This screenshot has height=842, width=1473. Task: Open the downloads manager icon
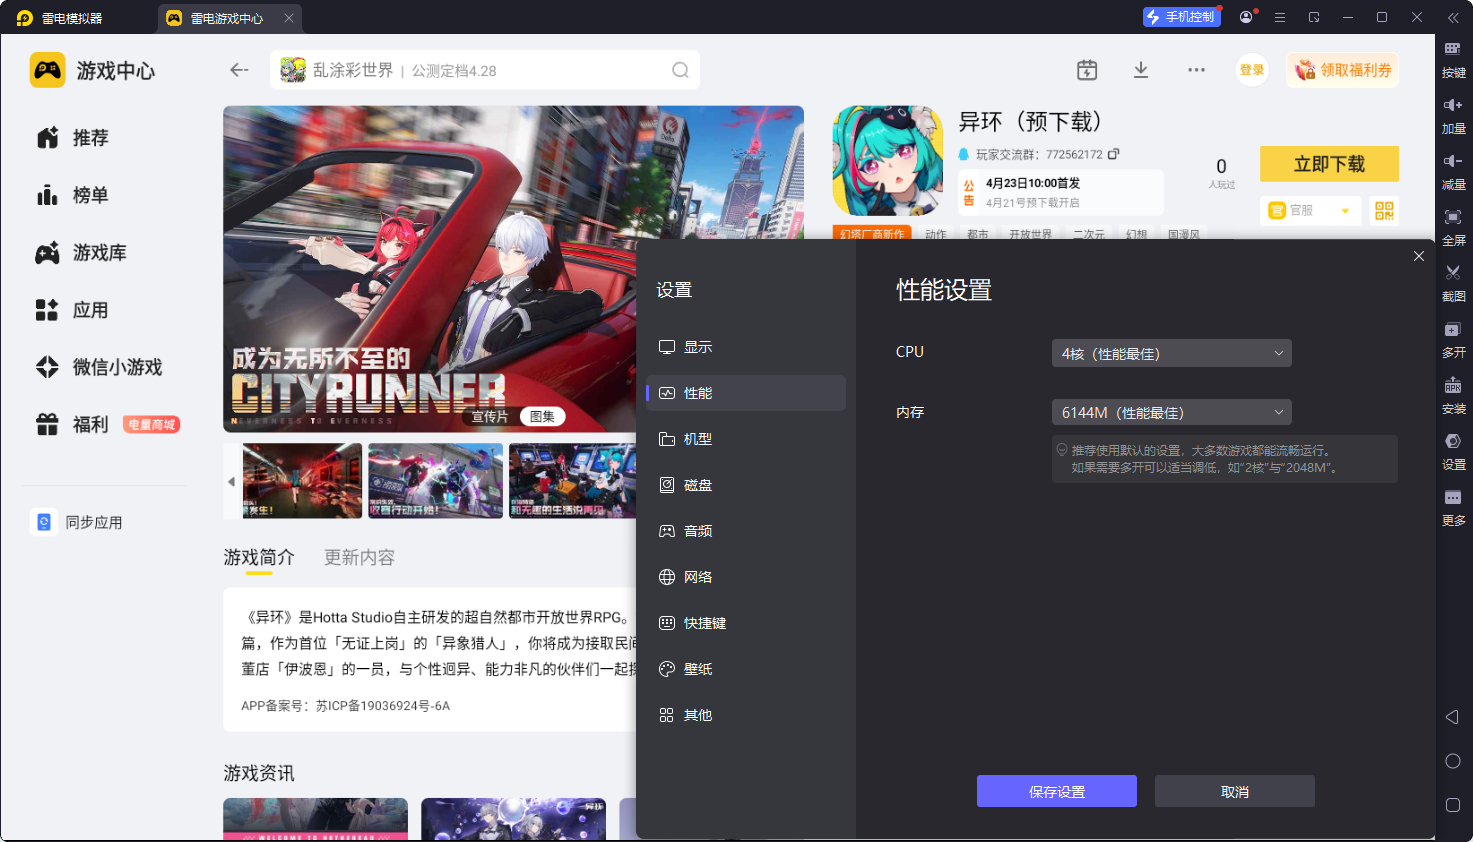(1141, 70)
